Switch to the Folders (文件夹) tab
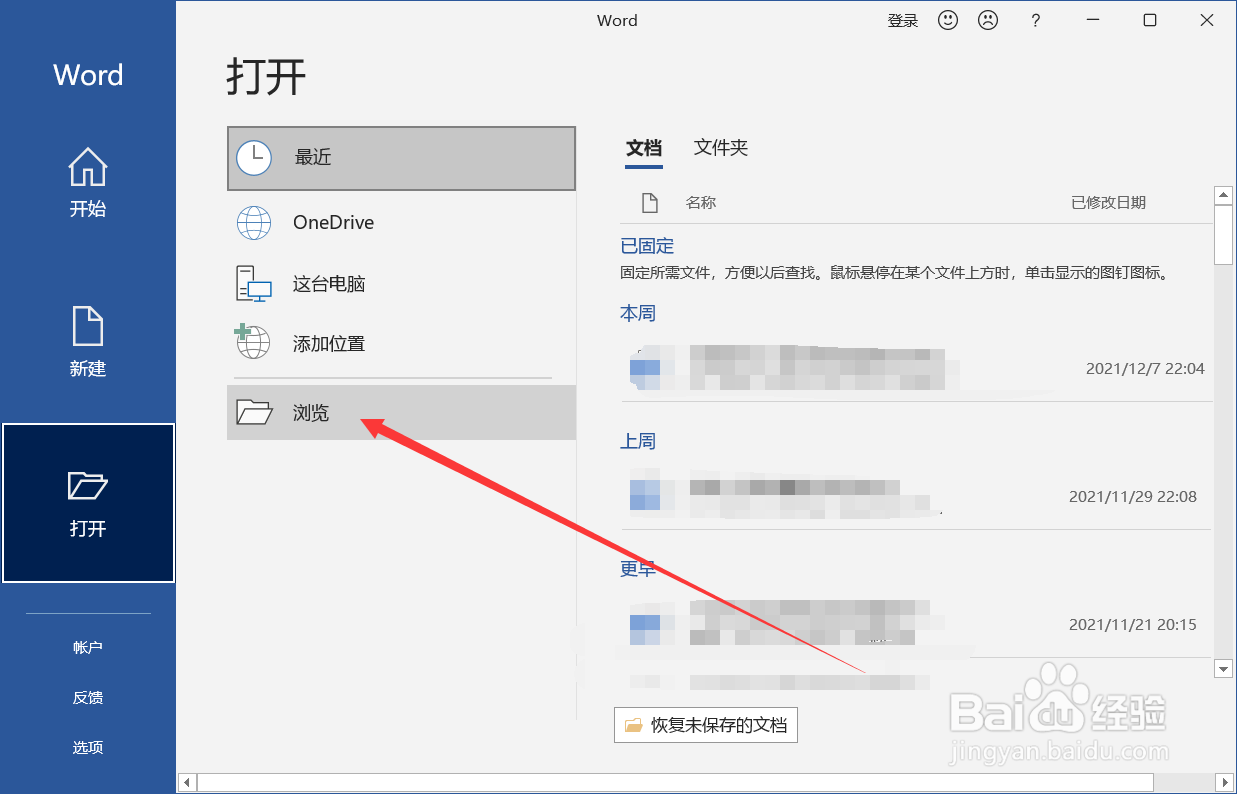 (x=720, y=147)
